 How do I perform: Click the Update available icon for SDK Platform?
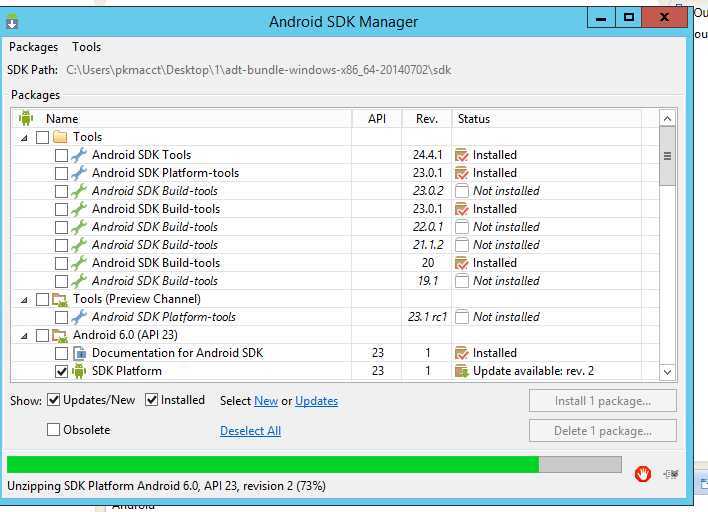coord(462,371)
